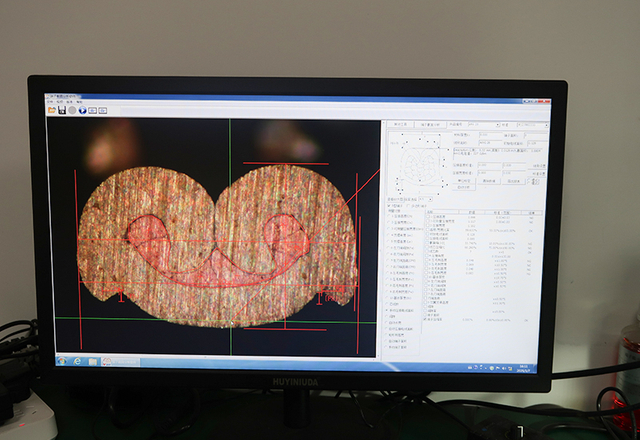The height and width of the screenshot is (440, 640).
Task: Click the first input field in right panel
Action: click(x=488, y=135)
